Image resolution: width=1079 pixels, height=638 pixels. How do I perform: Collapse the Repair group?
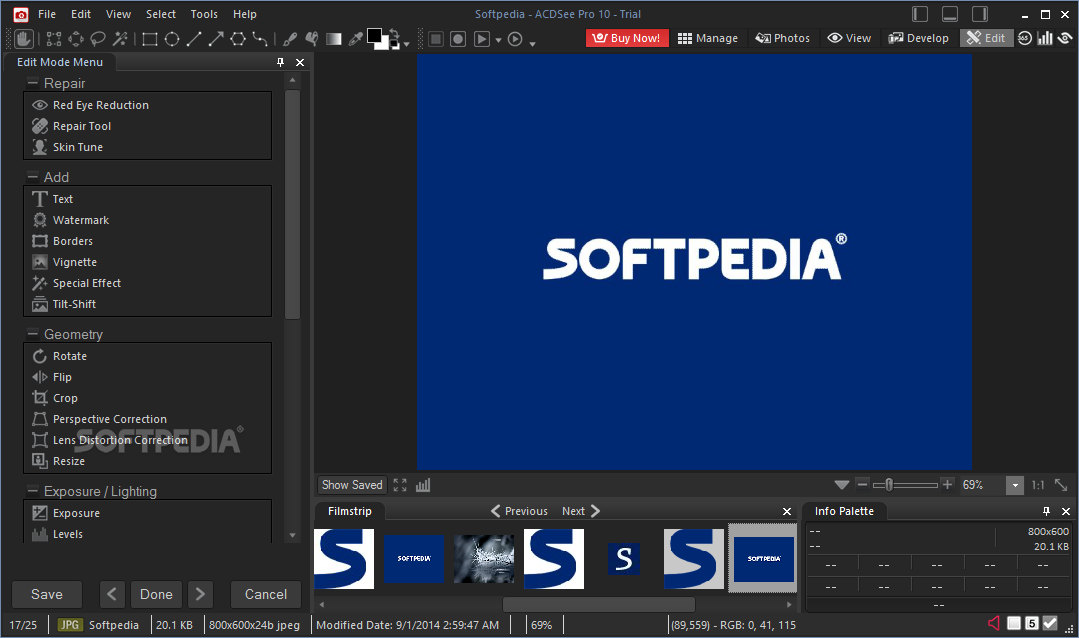coord(32,83)
